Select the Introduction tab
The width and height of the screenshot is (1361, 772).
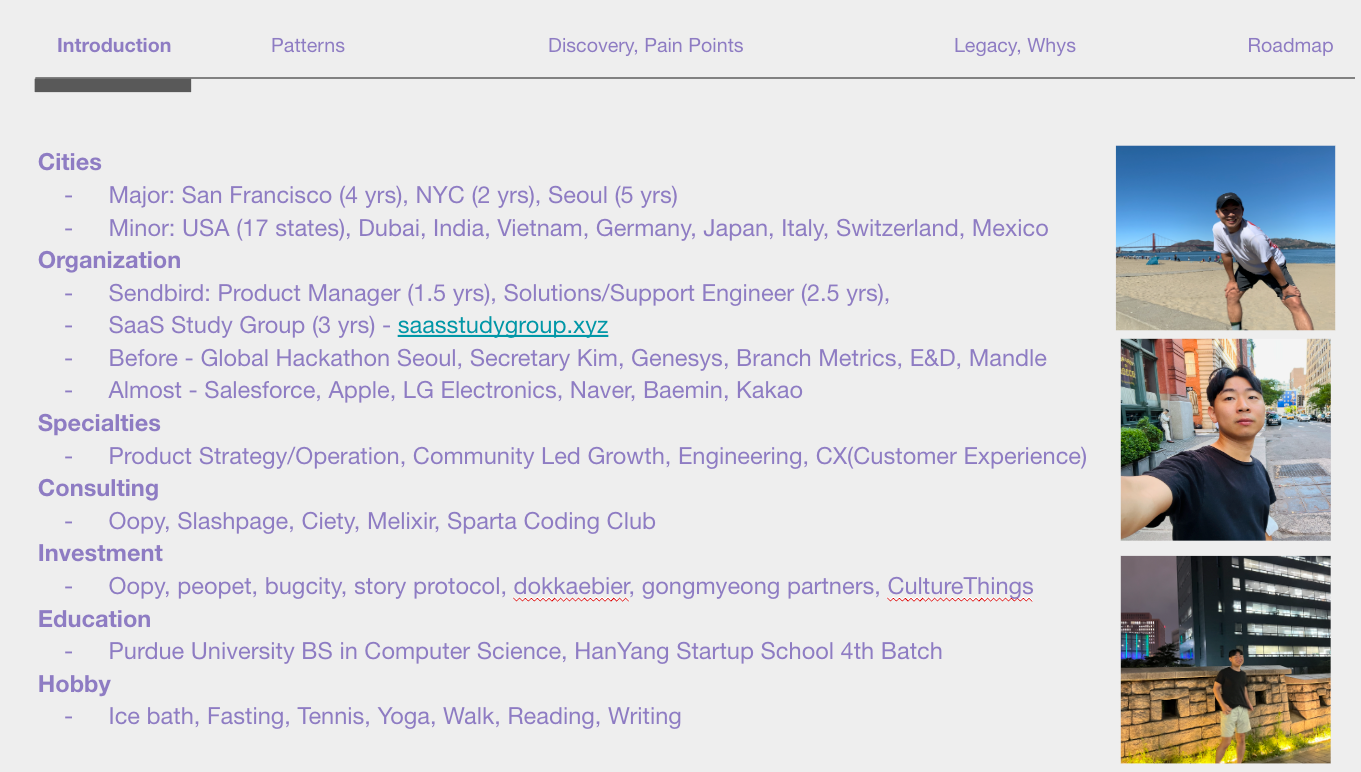click(x=114, y=45)
